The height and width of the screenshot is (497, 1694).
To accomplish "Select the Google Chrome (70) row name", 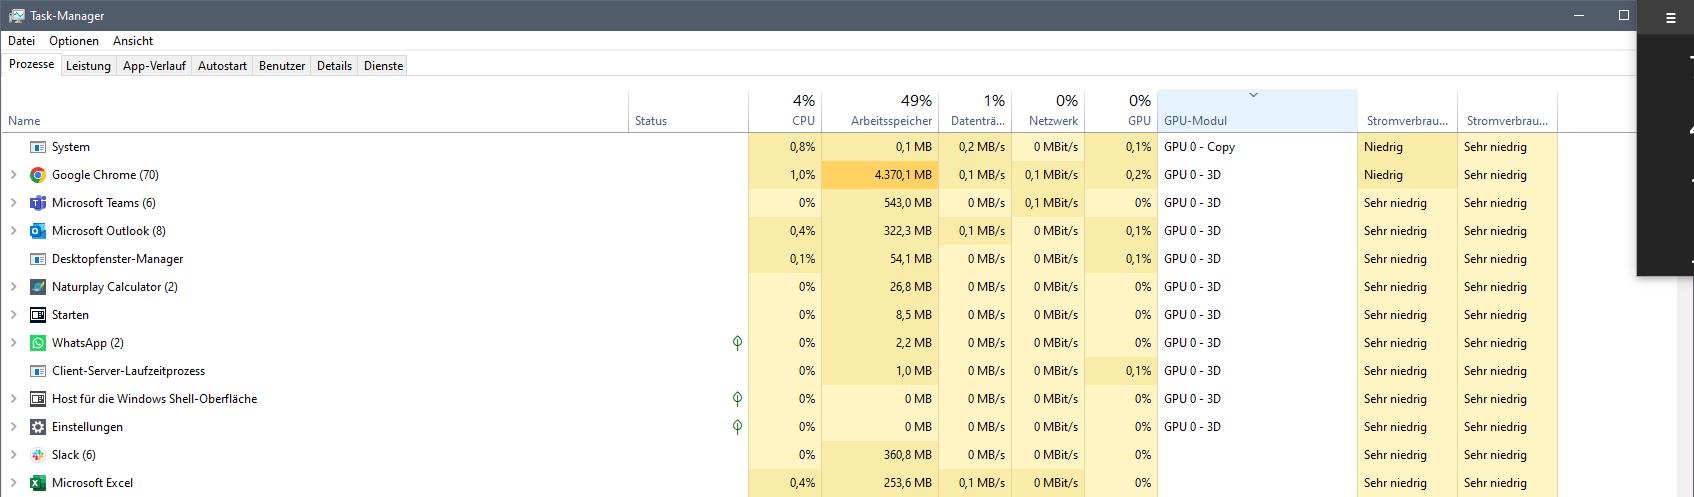I will click(105, 175).
